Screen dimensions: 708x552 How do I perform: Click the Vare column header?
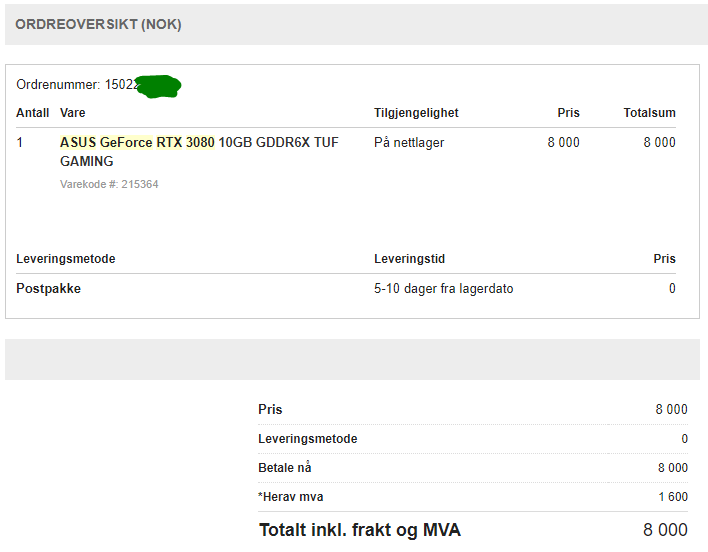(73, 113)
